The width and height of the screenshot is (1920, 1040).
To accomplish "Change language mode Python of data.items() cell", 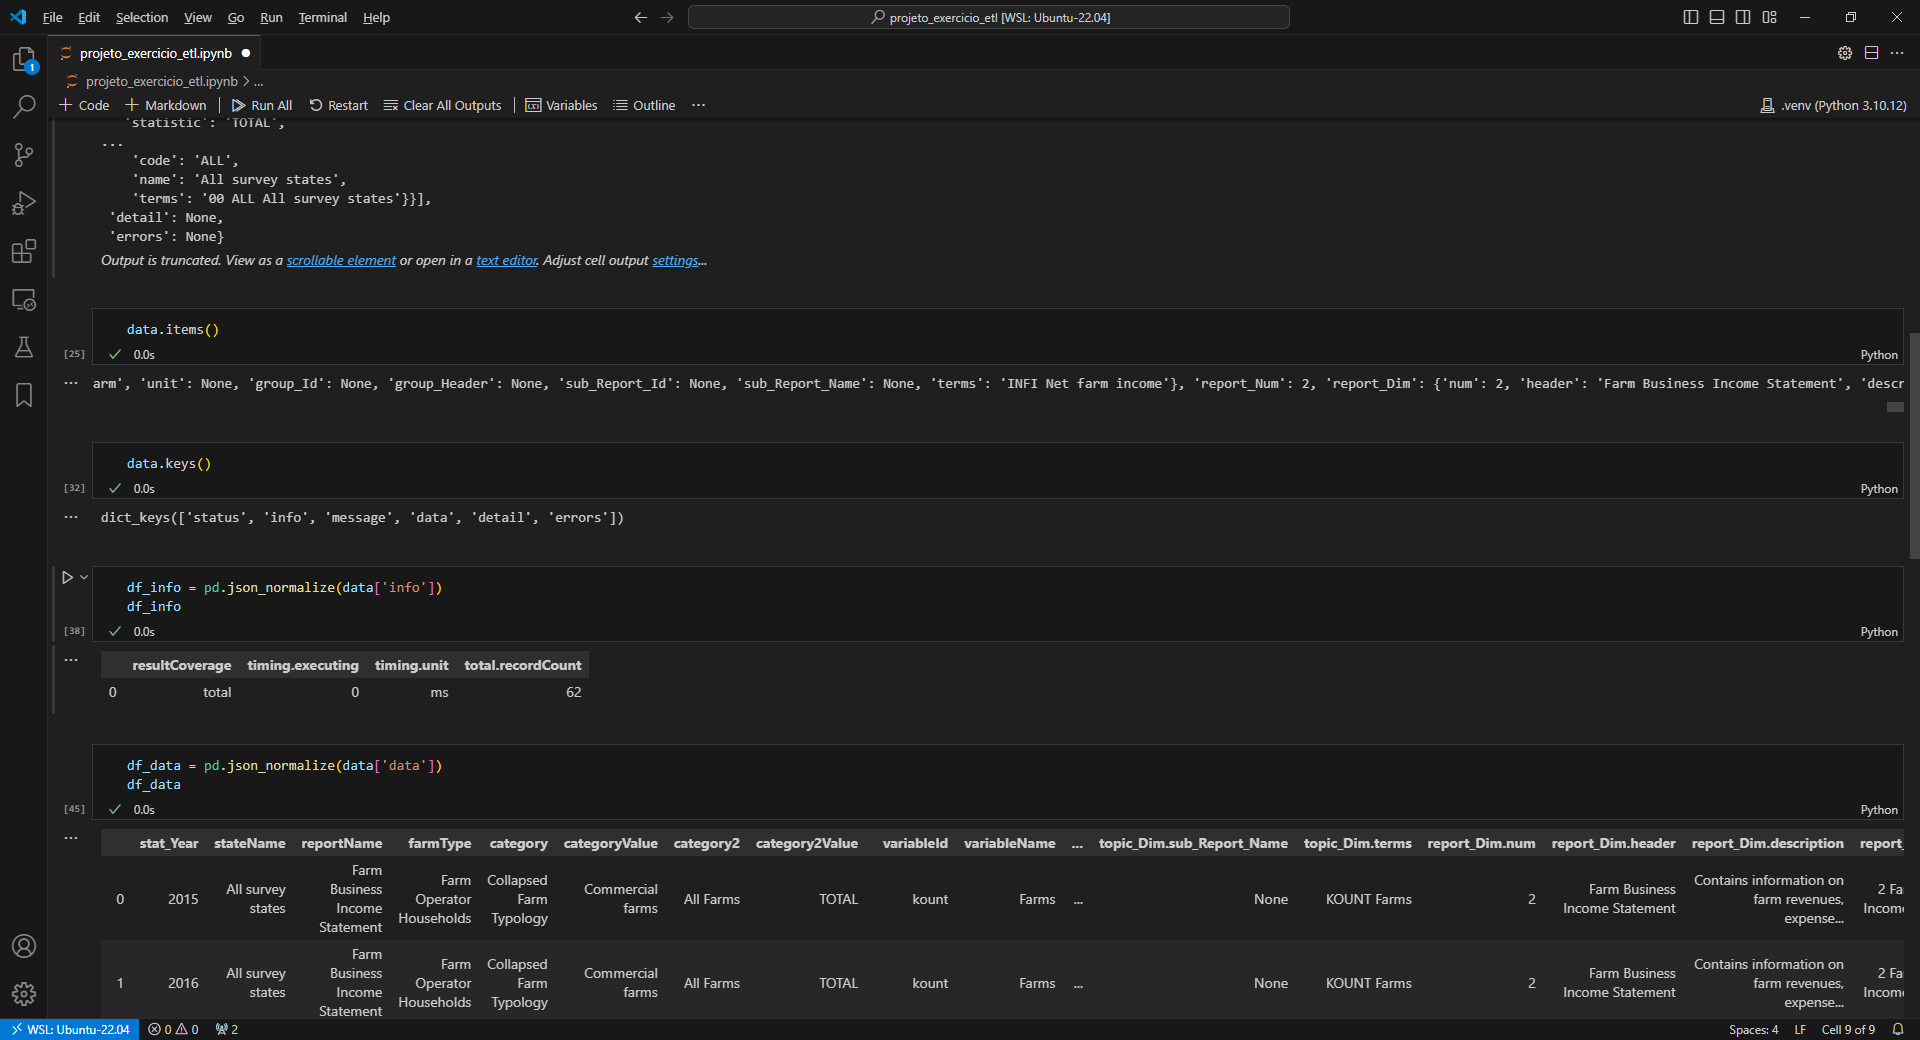I will pos(1879,355).
